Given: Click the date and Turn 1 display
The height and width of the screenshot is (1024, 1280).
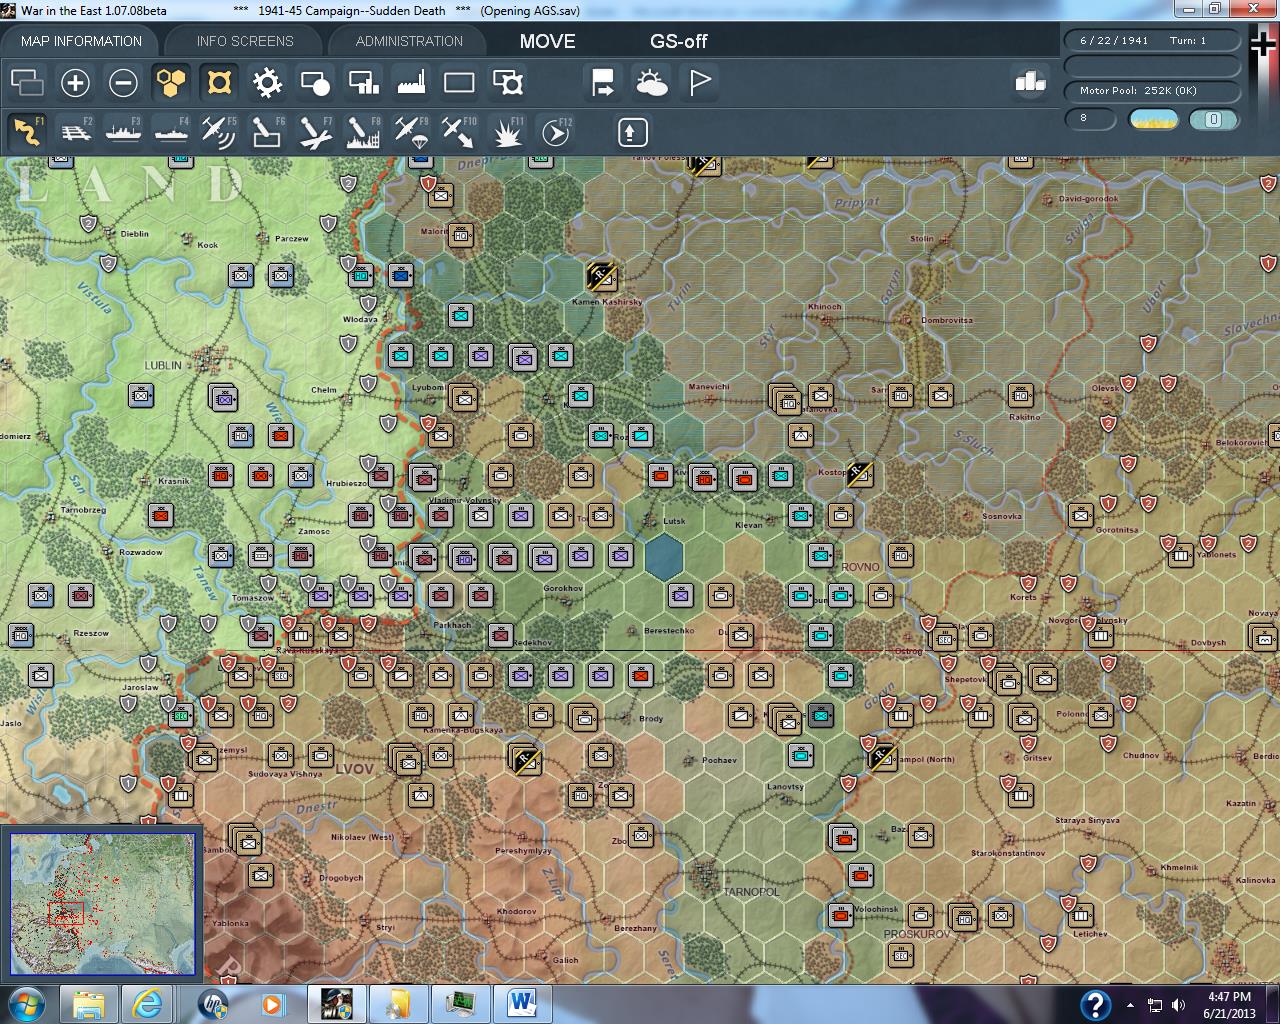Looking at the screenshot, I should coord(1151,41).
